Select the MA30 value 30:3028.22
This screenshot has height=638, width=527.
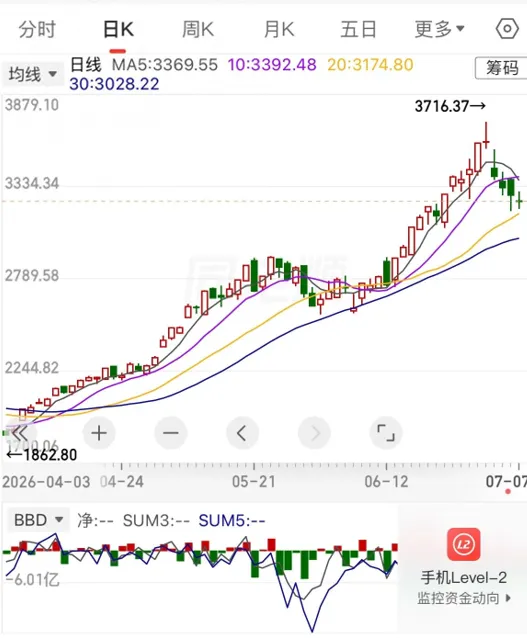(114, 84)
